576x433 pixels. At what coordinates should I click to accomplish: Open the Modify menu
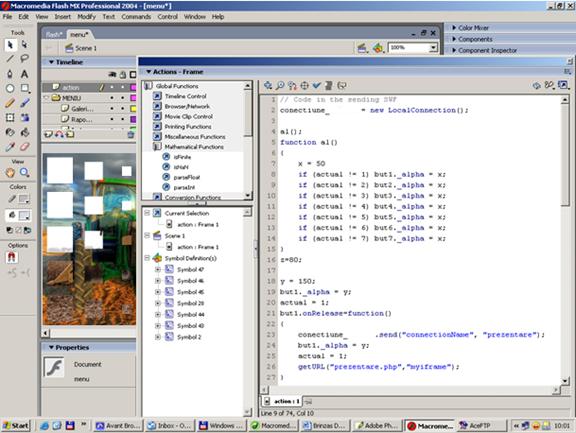point(86,17)
